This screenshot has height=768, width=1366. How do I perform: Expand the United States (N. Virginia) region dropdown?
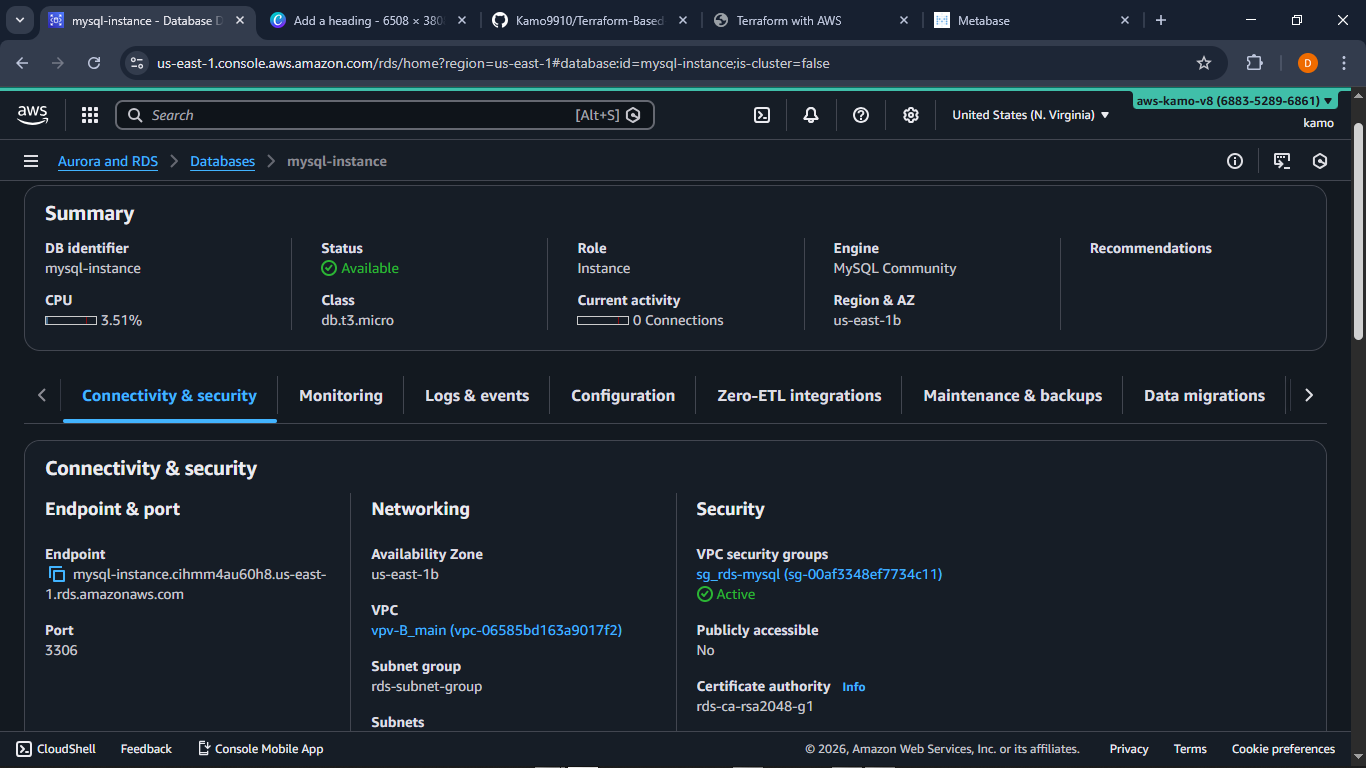coord(1030,115)
